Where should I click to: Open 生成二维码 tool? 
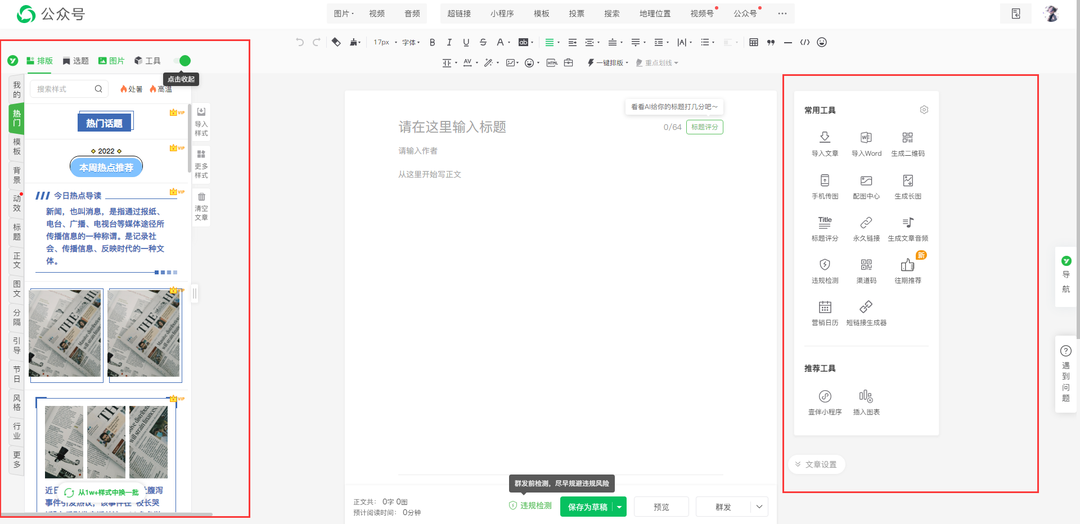coord(908,144)
